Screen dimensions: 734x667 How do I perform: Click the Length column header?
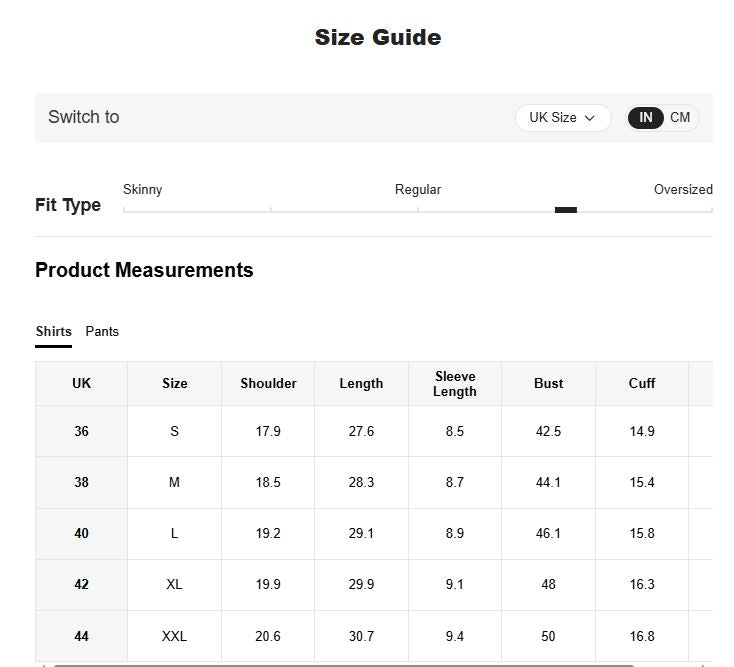click(x=361, y=383)
